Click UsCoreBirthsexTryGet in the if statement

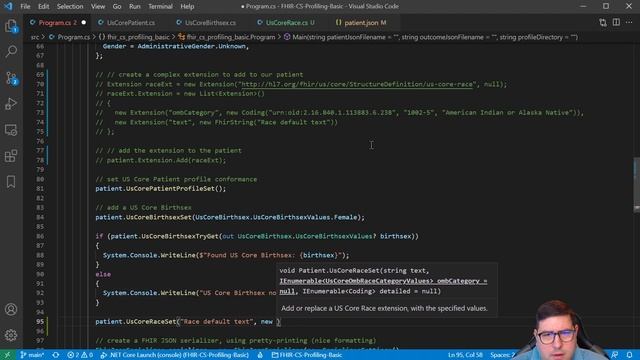(180, 236)
